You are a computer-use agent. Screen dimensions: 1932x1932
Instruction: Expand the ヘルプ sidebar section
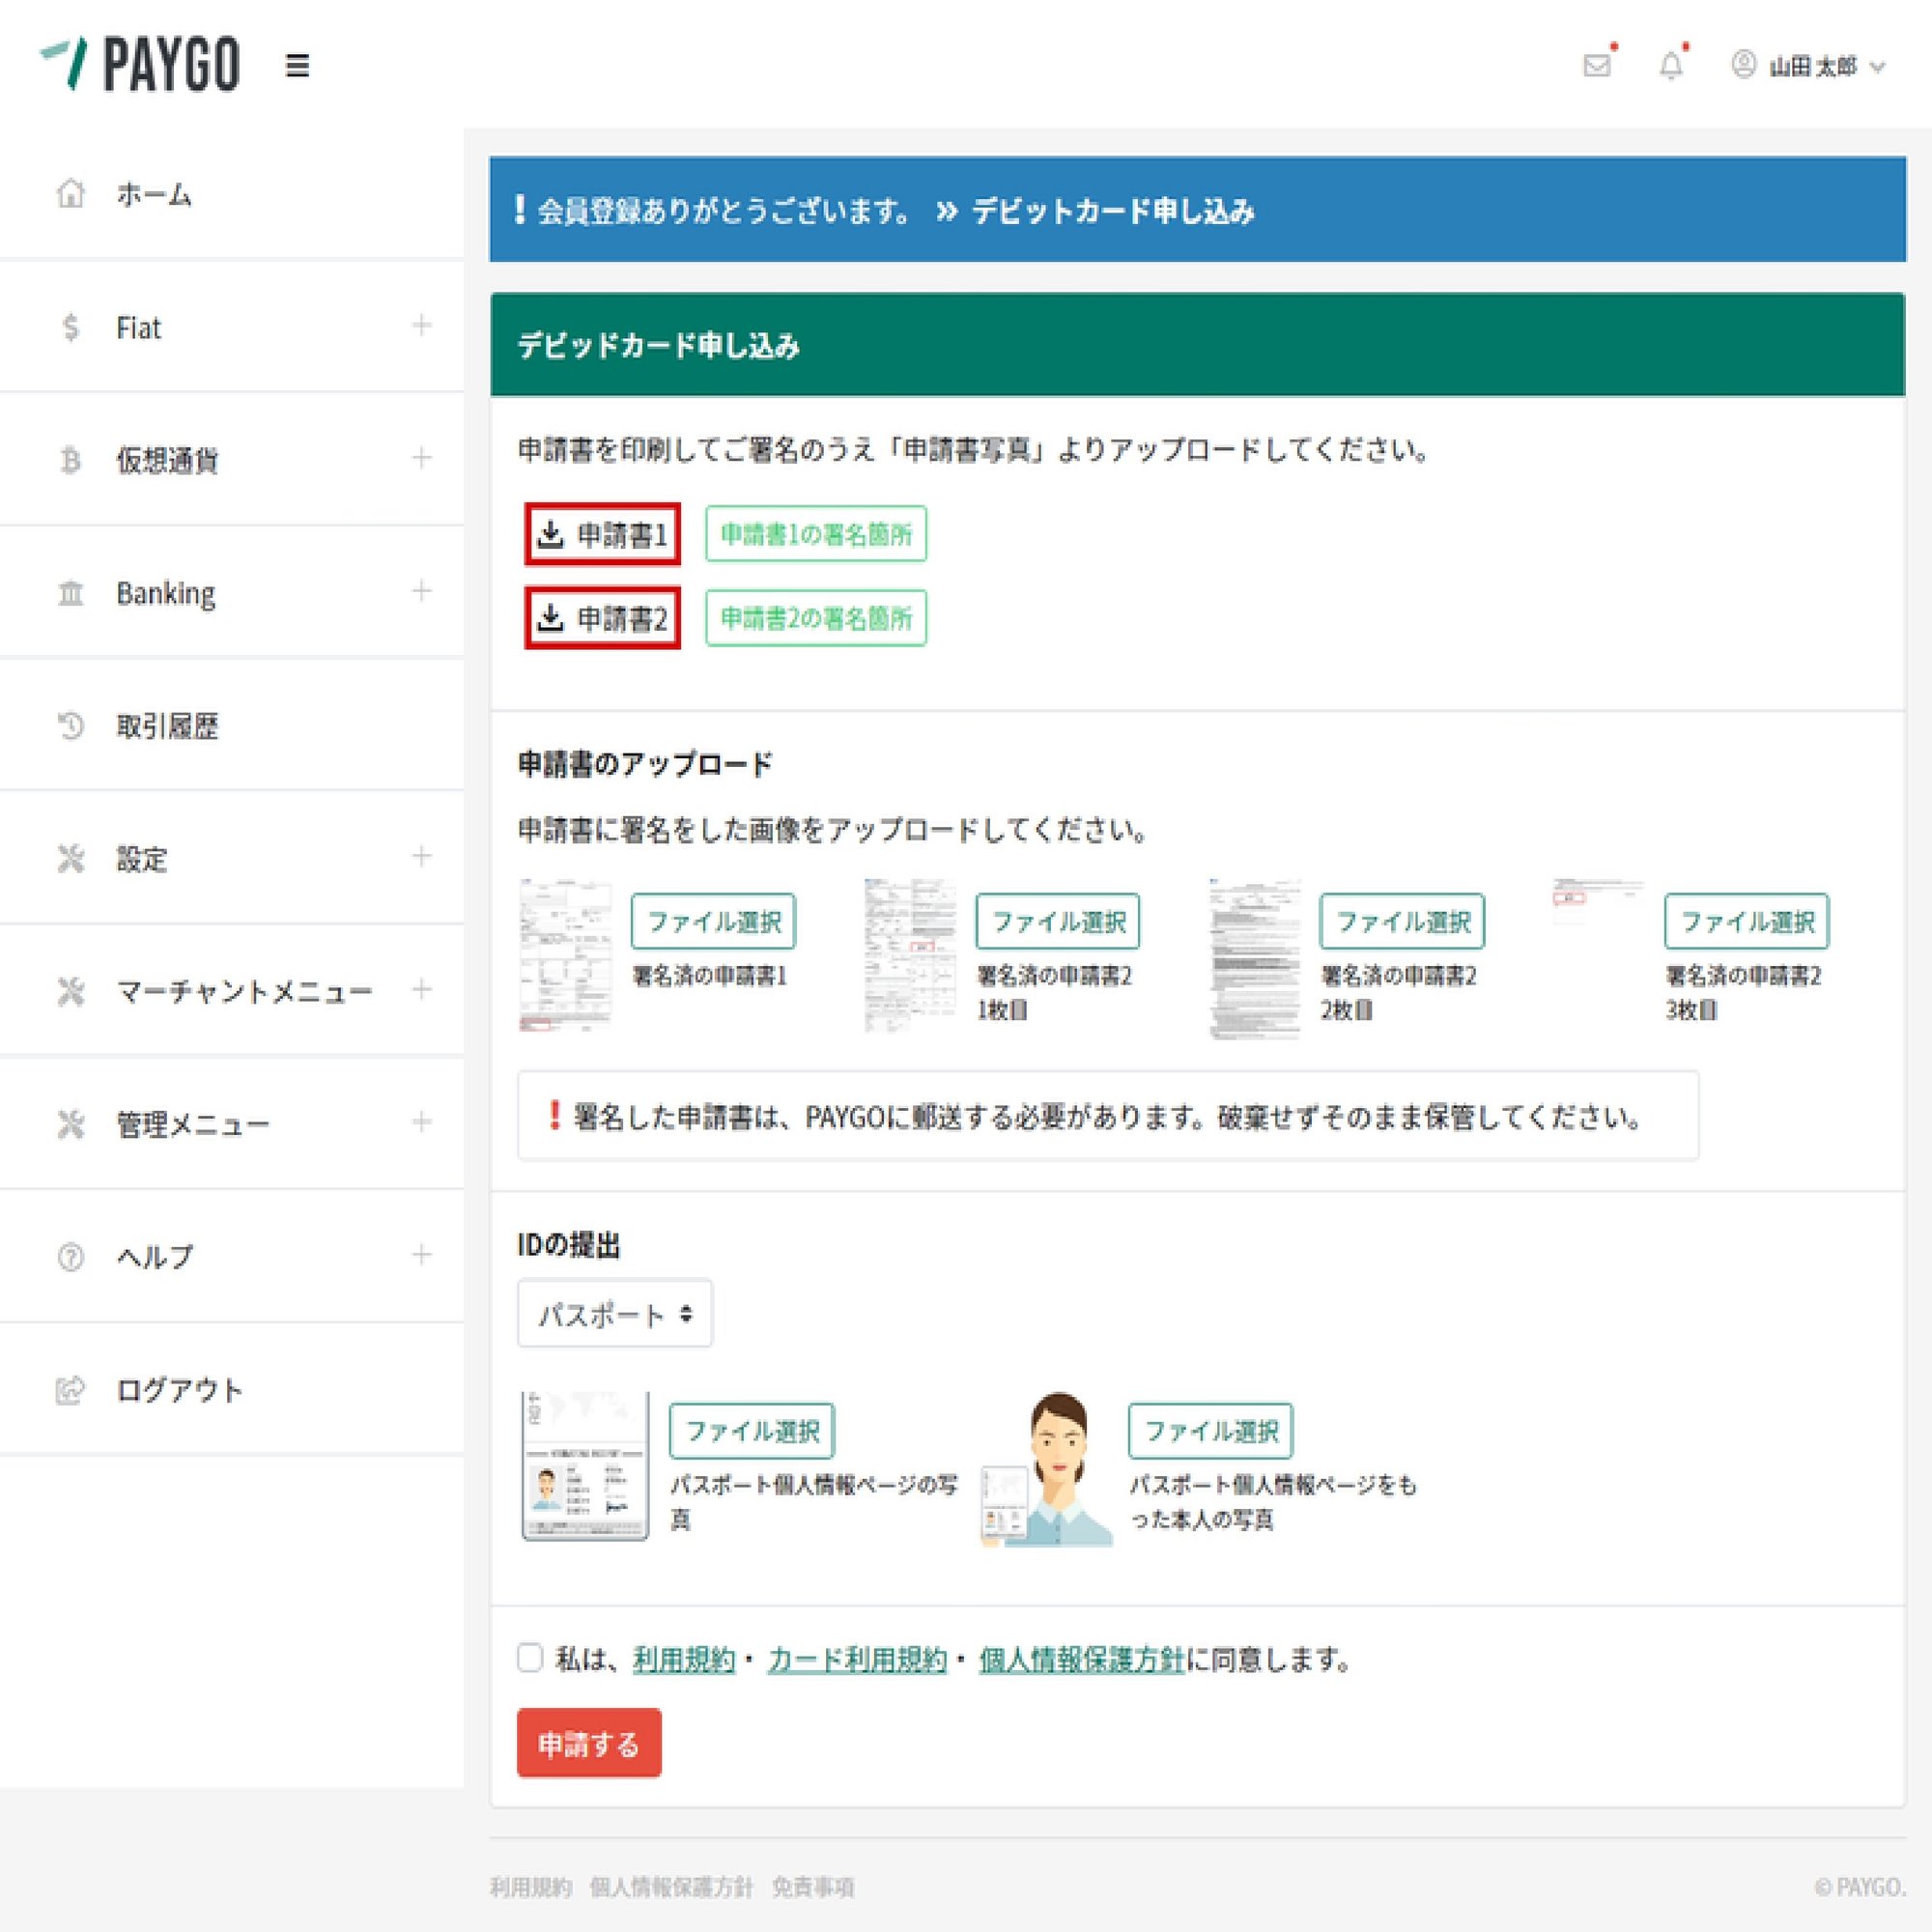422,1255
